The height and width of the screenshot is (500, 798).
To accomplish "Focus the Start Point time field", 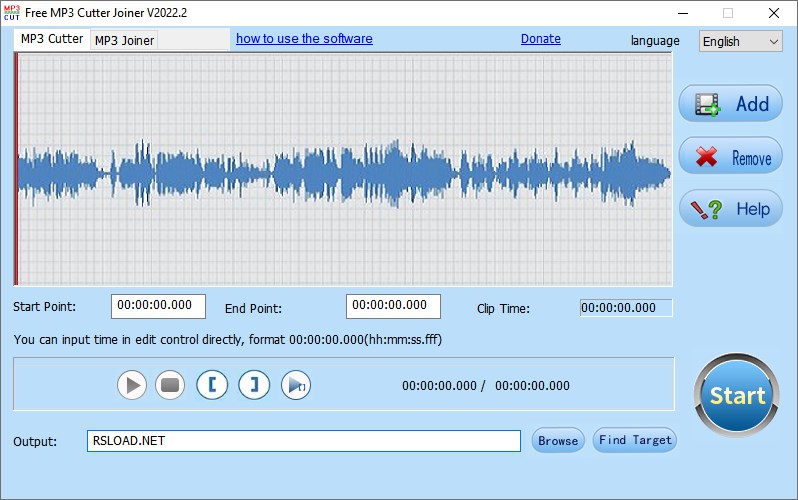I will click(x=158, y=306).
